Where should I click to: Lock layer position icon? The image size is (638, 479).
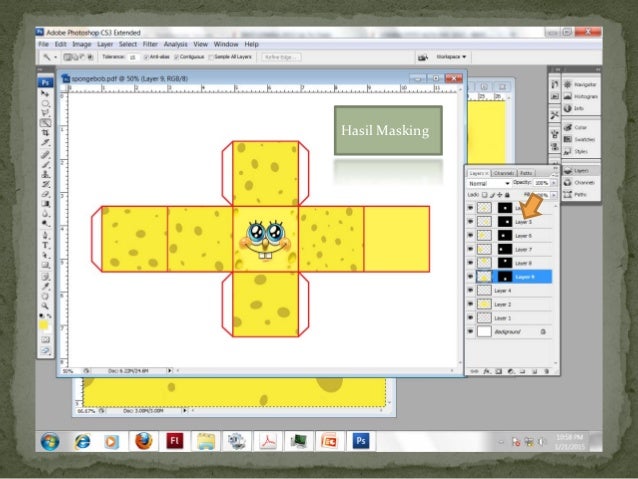[x=500, y=195]
